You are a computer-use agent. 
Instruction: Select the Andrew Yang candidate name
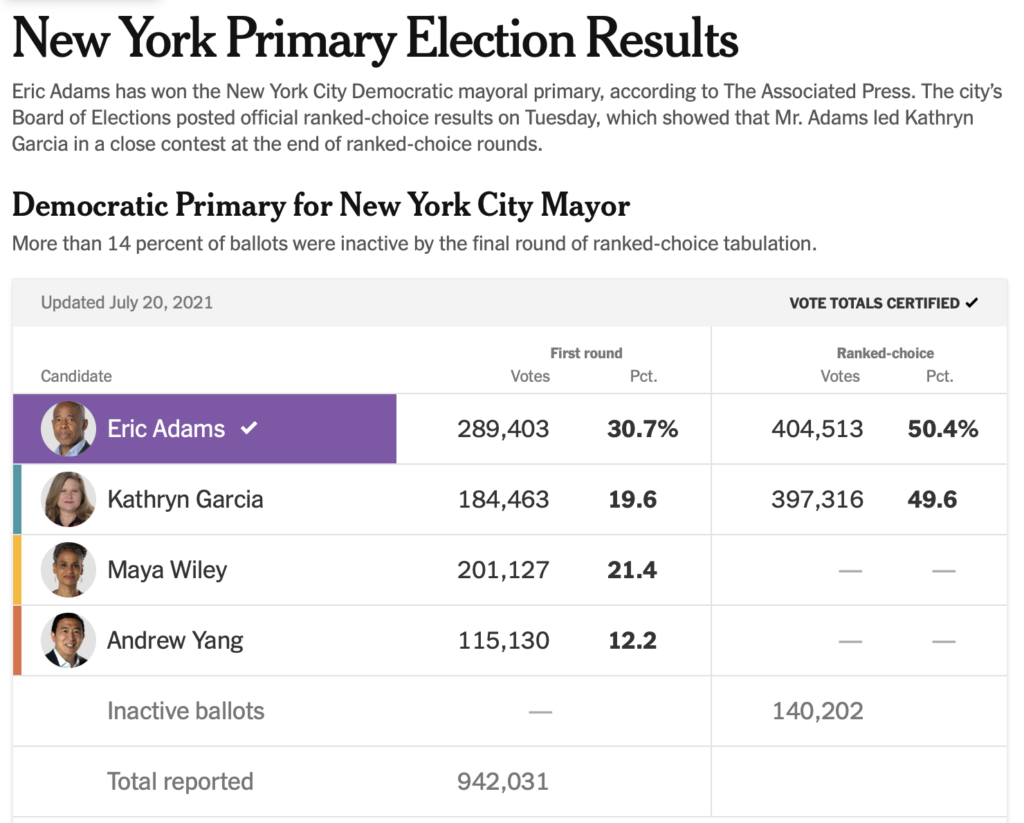click(x=175, y=640)
